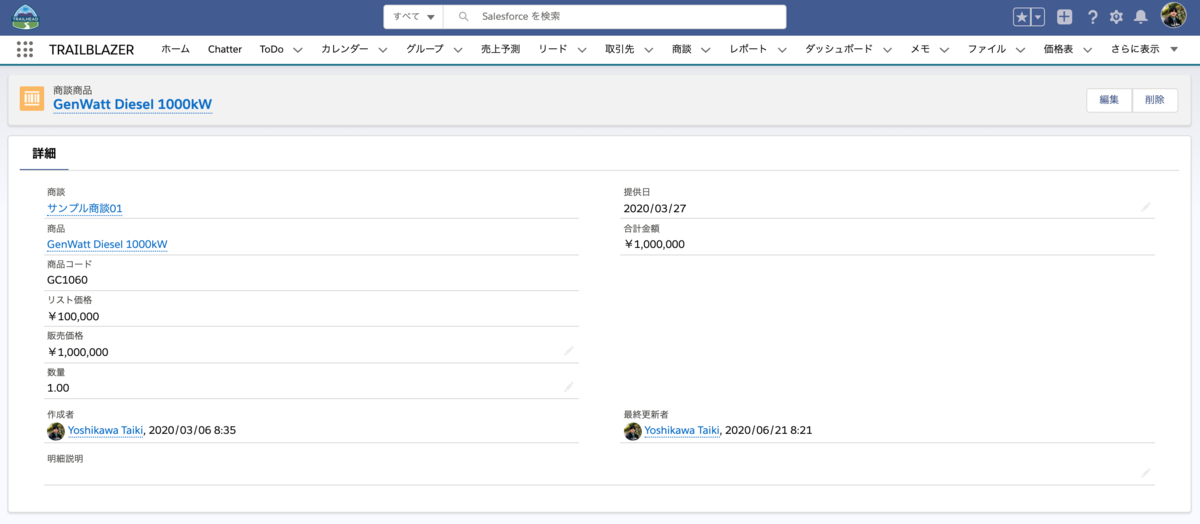
Task: Open 作成者 Yoshikawa Taiki link
Action: tap(106, 431)
